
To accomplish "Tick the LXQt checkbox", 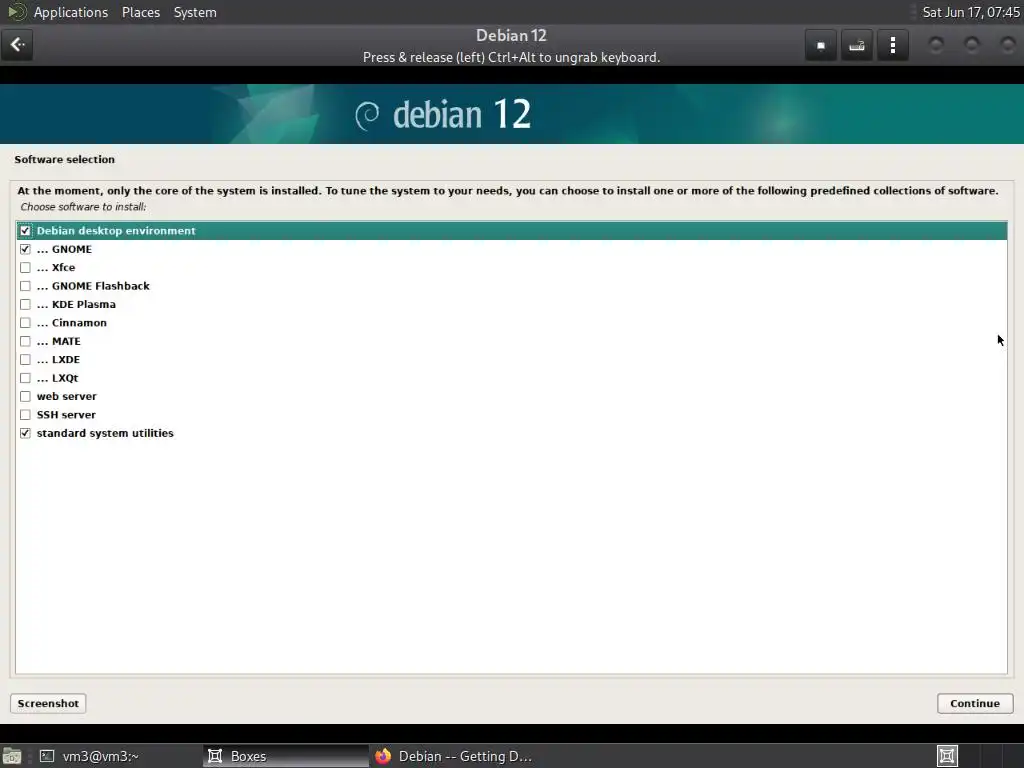I will coord(25,377).
